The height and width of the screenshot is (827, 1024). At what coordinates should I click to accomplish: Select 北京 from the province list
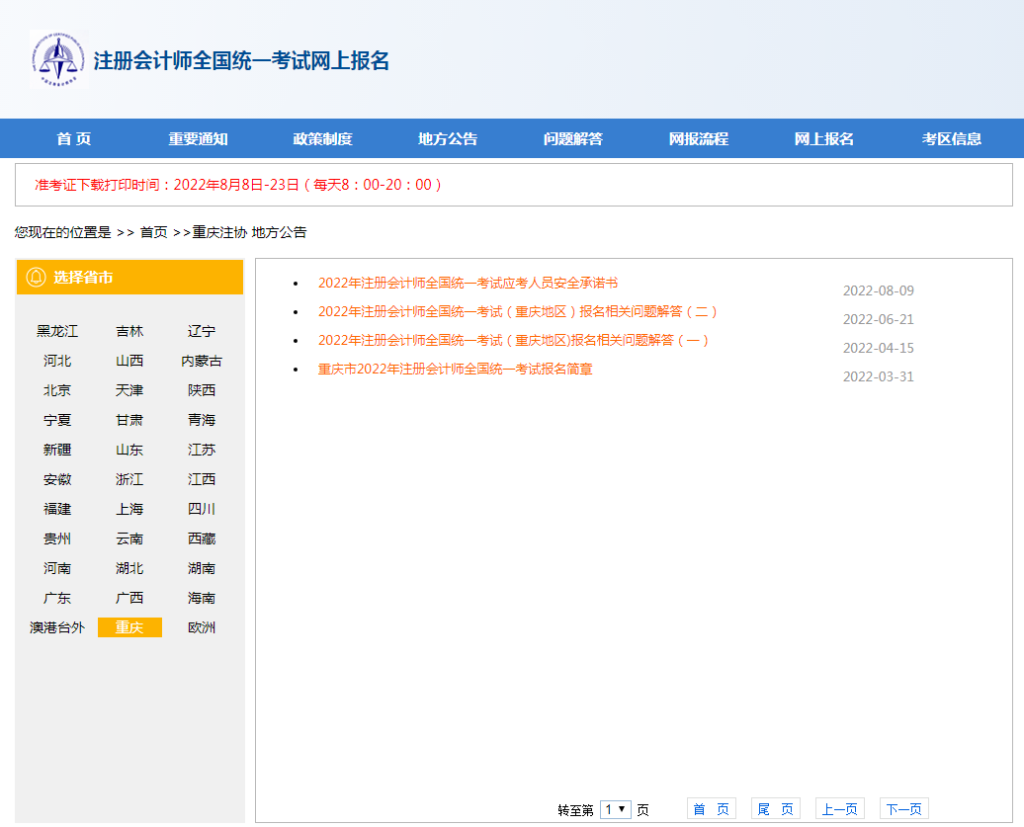tap(57, 390)
